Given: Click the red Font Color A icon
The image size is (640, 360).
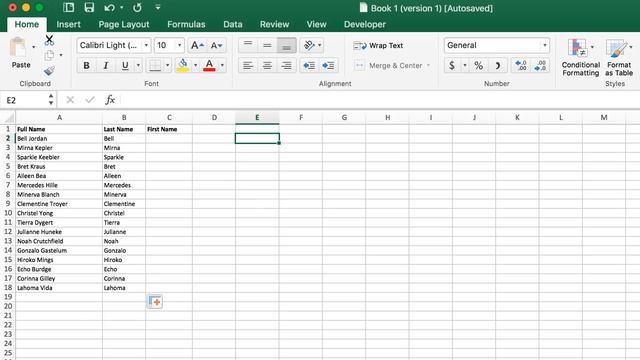Looking at the screenshot, I should [x=209, y=65].
